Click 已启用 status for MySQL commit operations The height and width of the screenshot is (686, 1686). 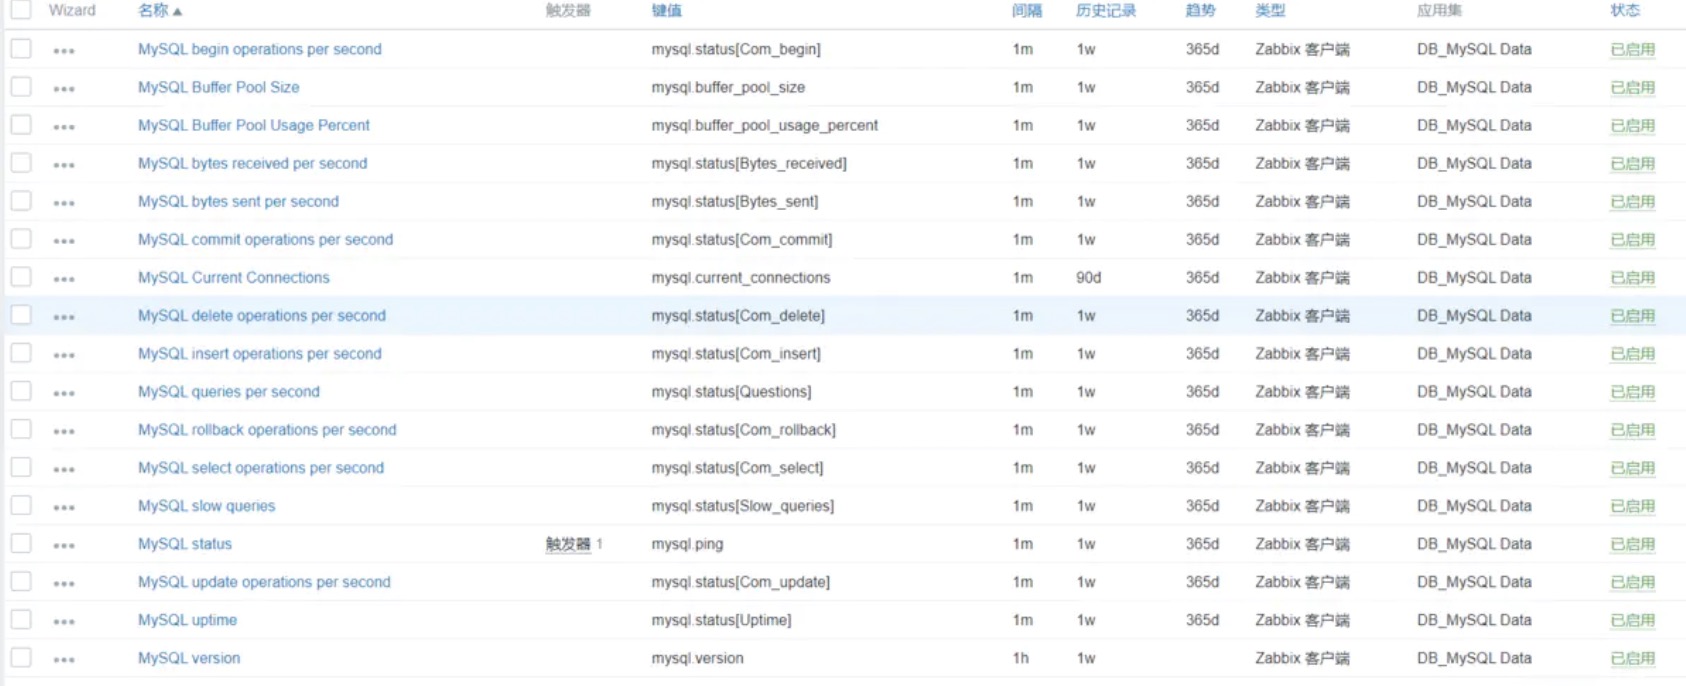click(1632, 240)
